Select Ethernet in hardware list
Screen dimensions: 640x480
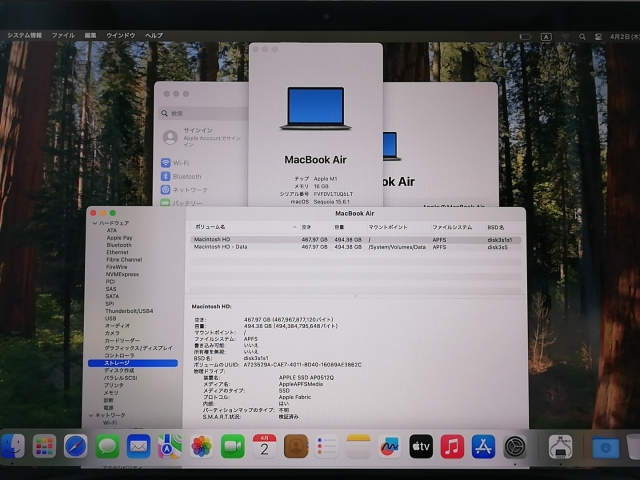pos(117,252)
